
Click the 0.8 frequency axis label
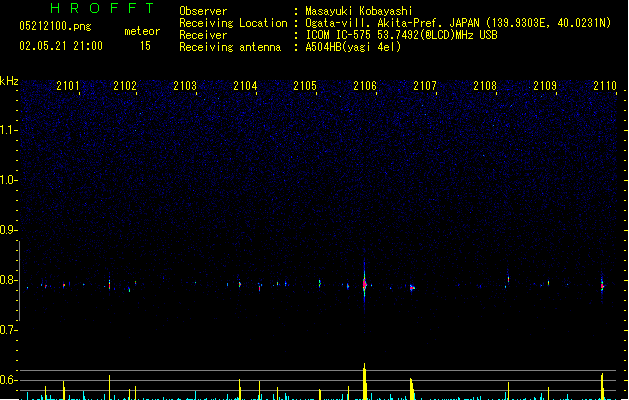coord(9,280)
